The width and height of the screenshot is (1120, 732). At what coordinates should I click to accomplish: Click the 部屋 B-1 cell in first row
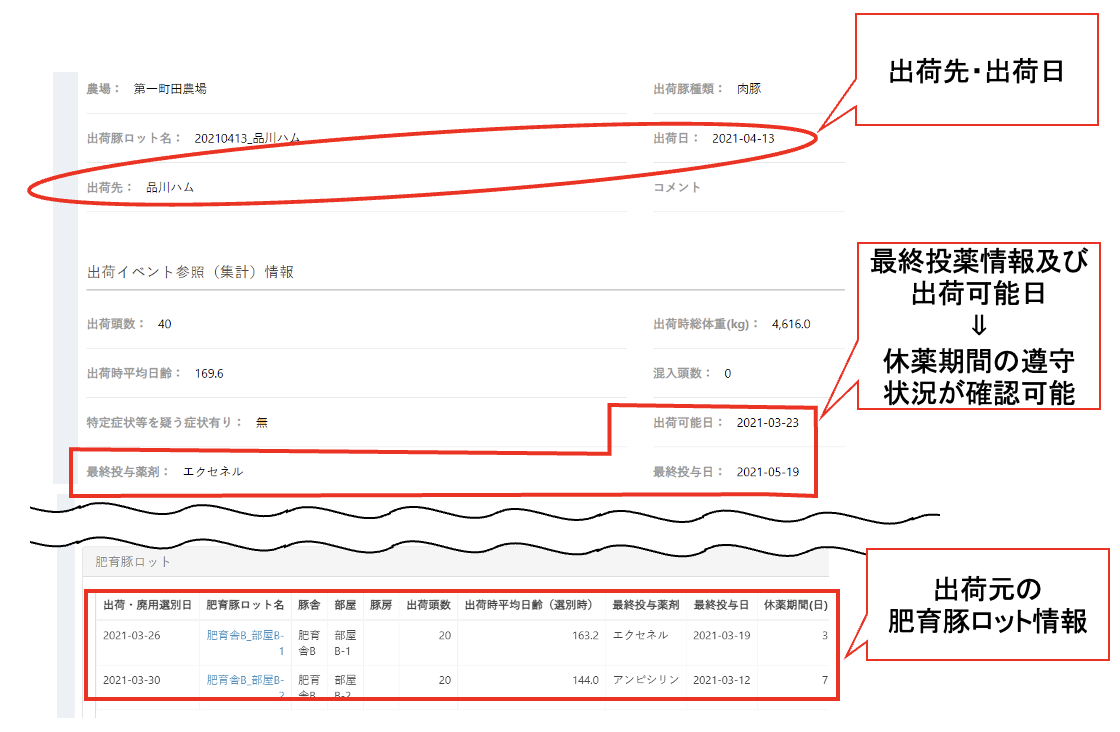[x=344, y=643]
